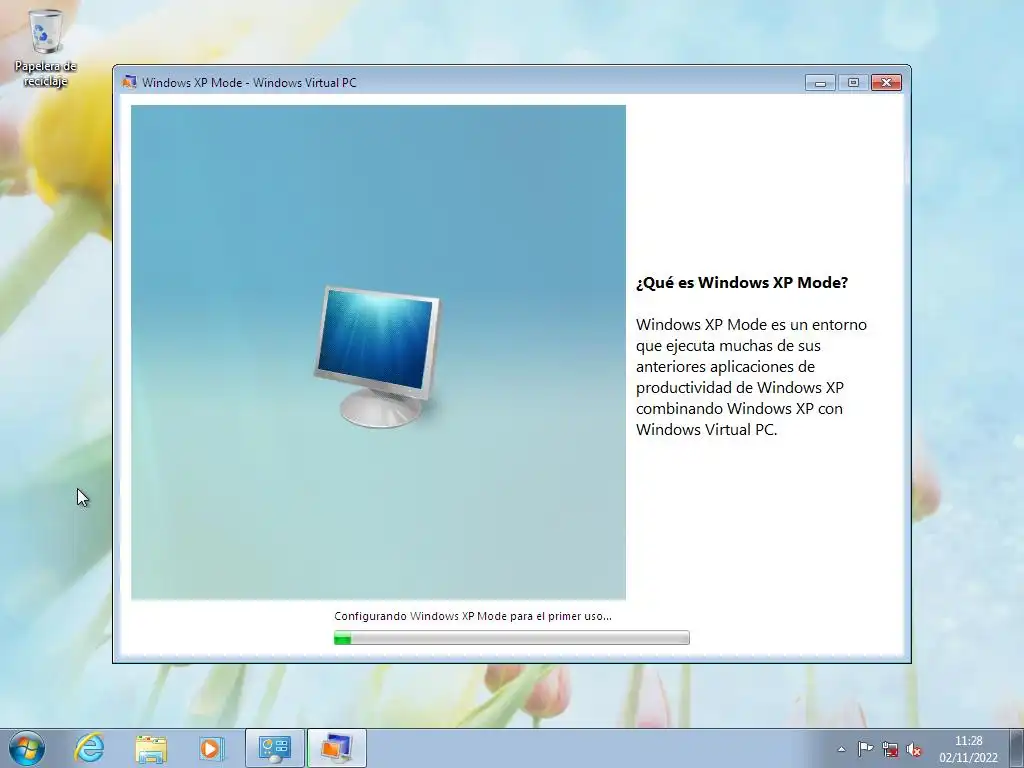This screenshot has height=768, width=1024.
Task: Click 'Windows XP Mode - Windows Virtual PC' title
Action: 249,83
